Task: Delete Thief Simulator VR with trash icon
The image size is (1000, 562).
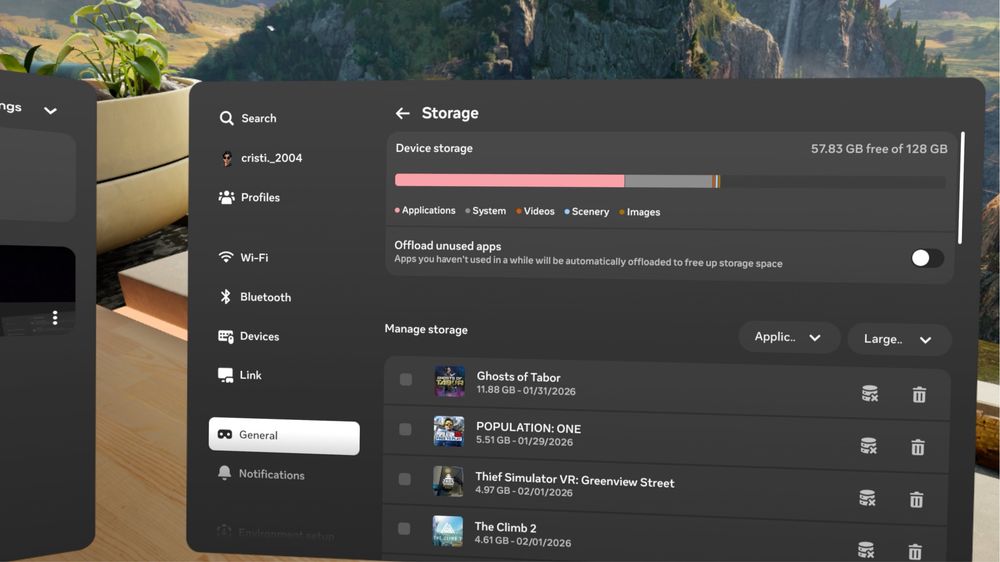Action: coord(916,499)
